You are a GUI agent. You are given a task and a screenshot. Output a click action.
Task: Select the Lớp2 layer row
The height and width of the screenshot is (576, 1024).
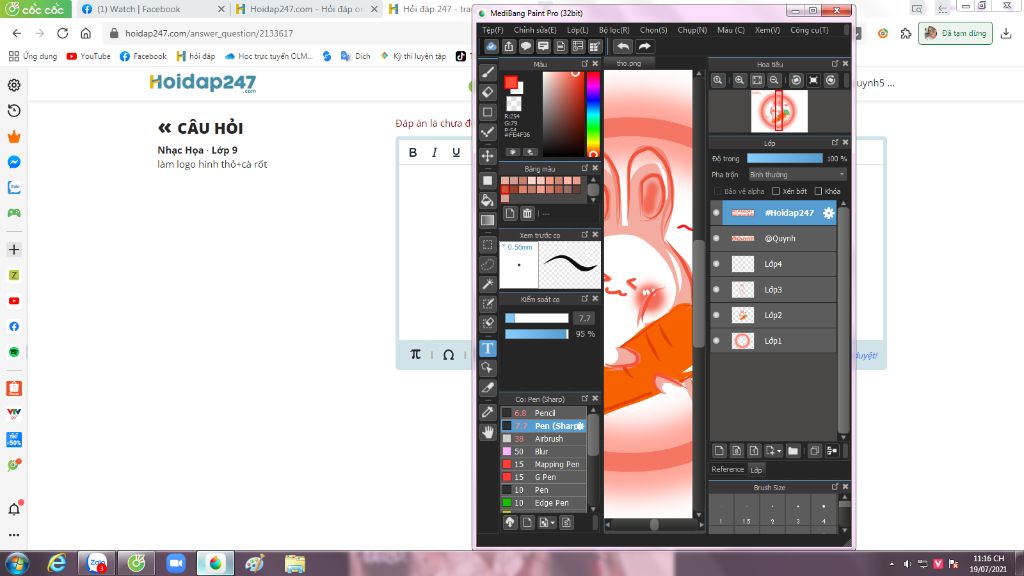click(774, 315)
